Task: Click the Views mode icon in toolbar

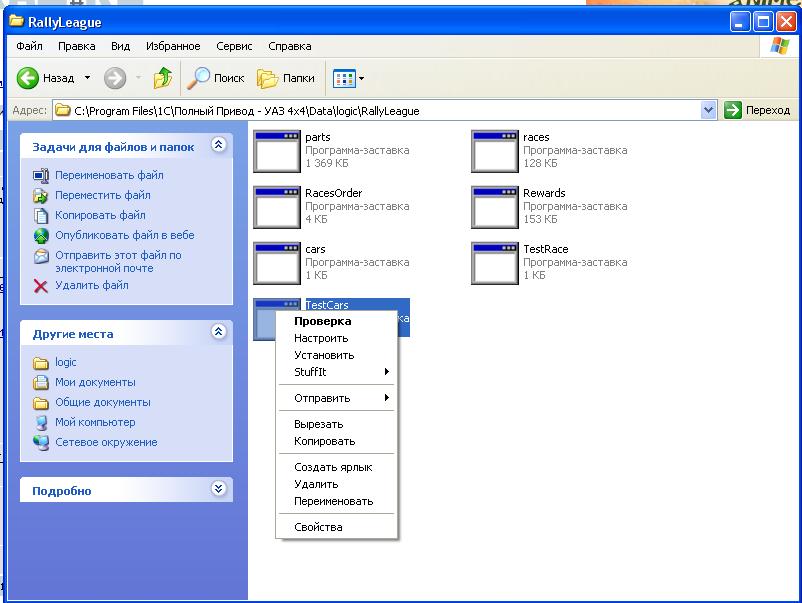Action: pos(344,79)
